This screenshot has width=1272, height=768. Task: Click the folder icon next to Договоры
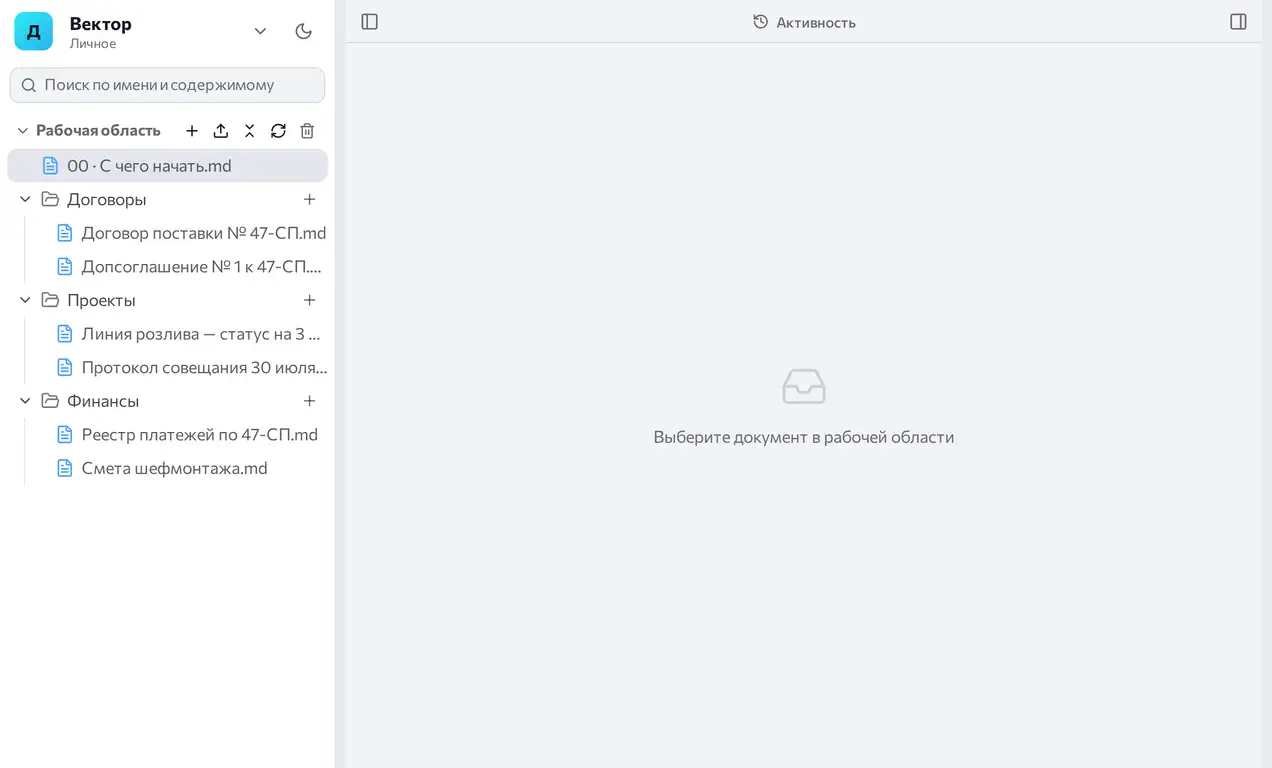coord(50,200)
